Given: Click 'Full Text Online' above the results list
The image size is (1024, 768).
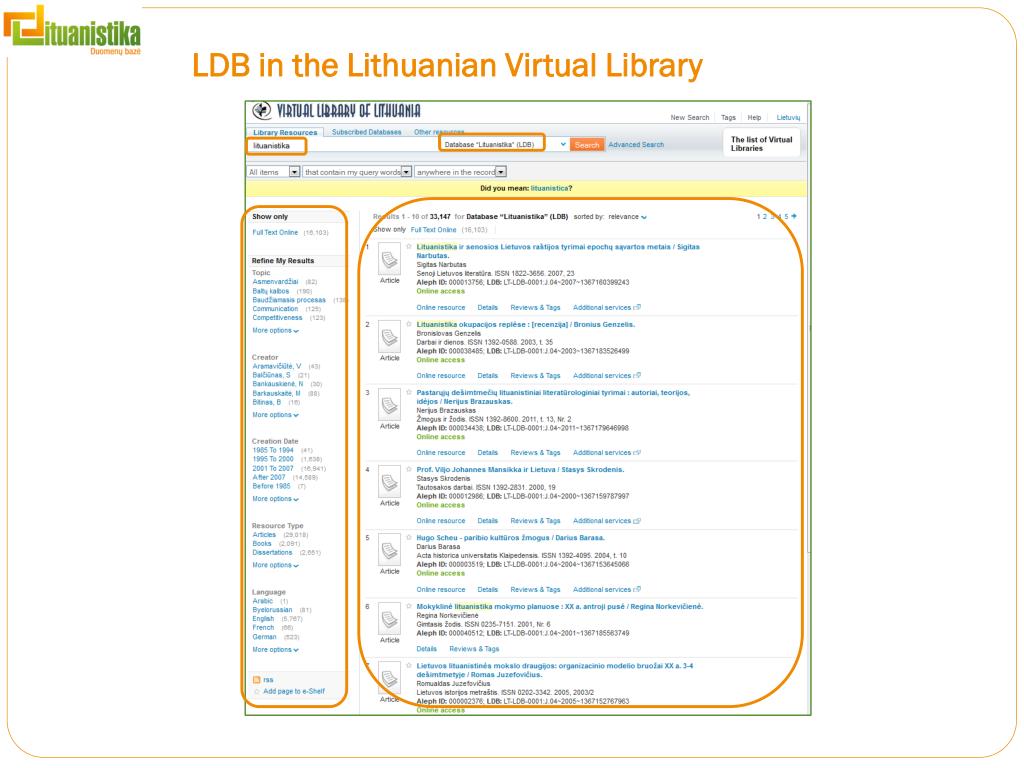Looking at the screenshot, I should (434, 230).
